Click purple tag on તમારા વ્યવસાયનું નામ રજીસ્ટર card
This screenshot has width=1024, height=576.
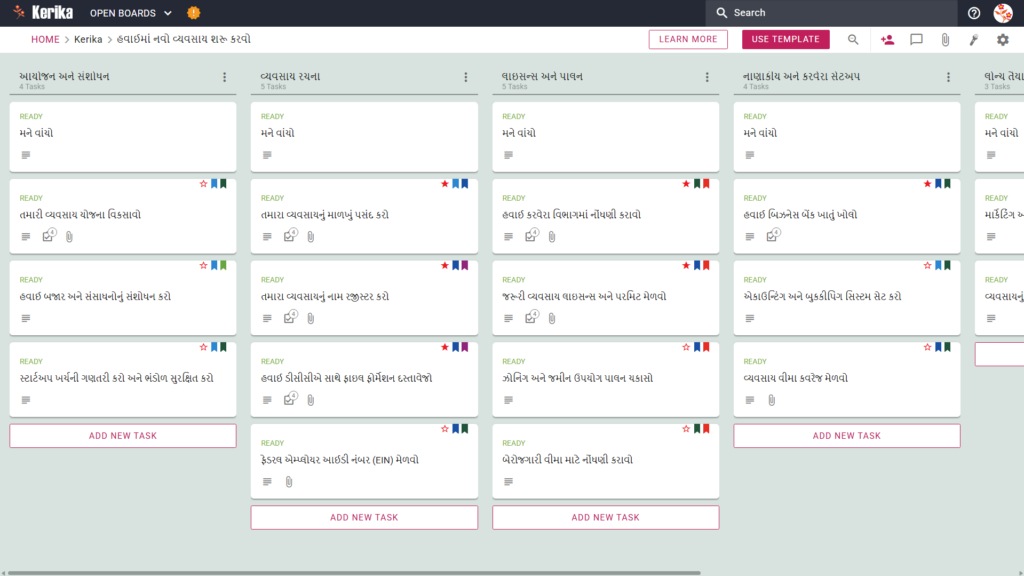pyautogui.click(x=465, y=266)
